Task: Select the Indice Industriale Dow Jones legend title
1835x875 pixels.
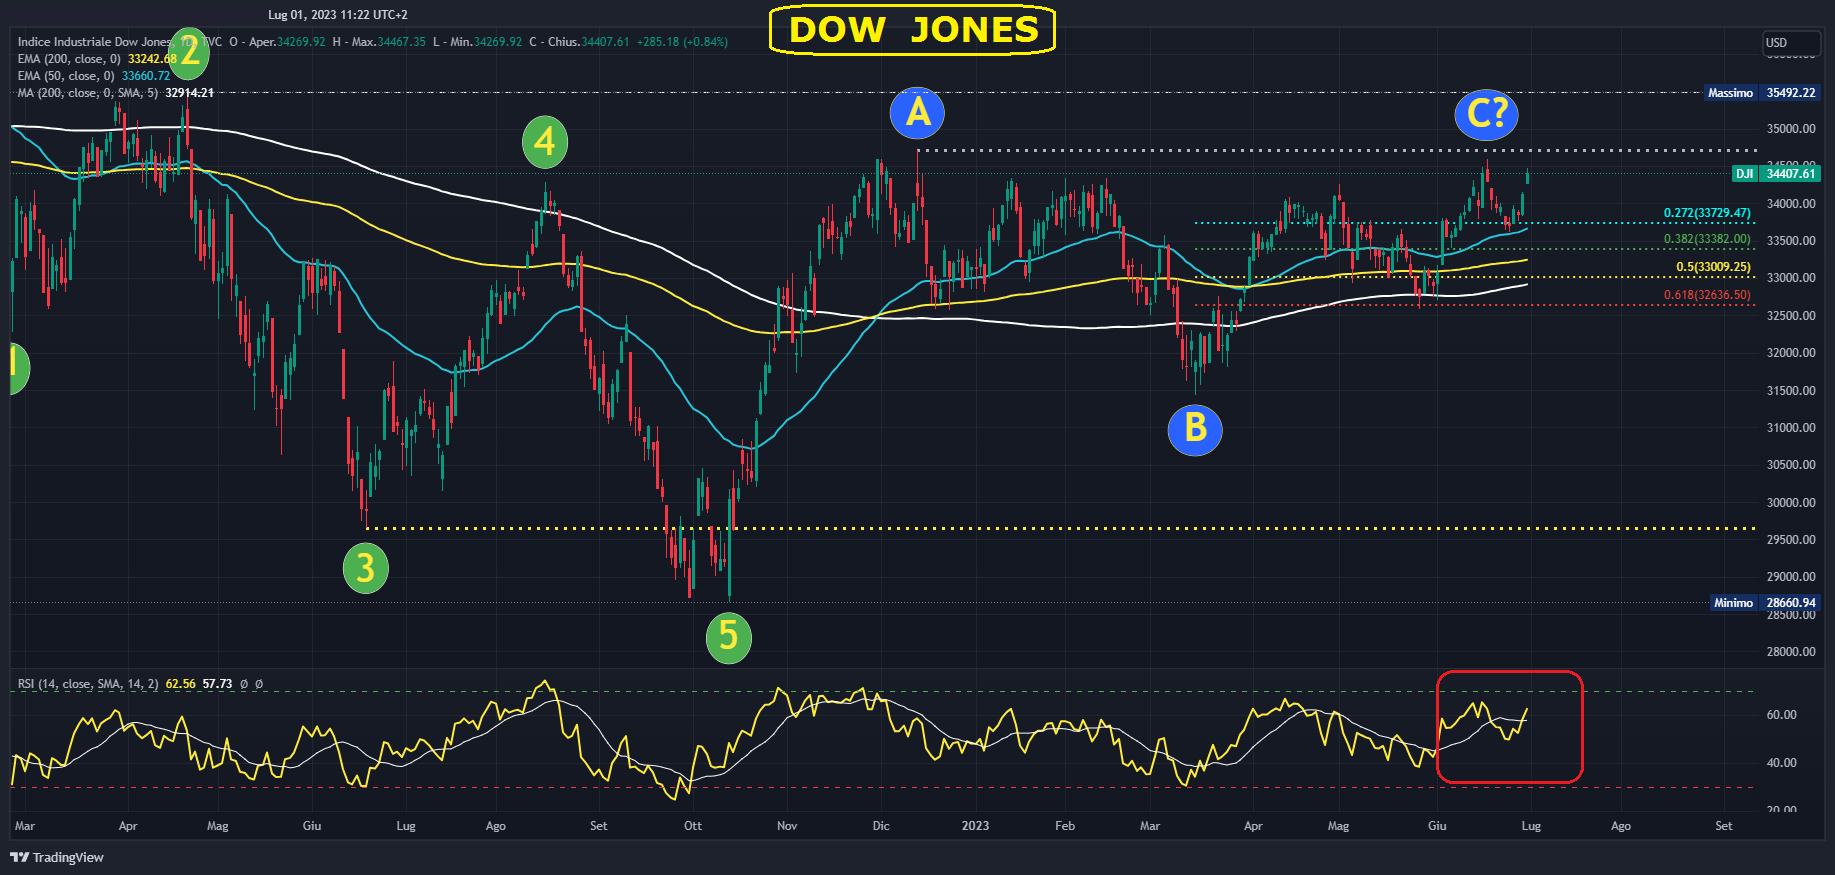Action: [x=95, y=42]
